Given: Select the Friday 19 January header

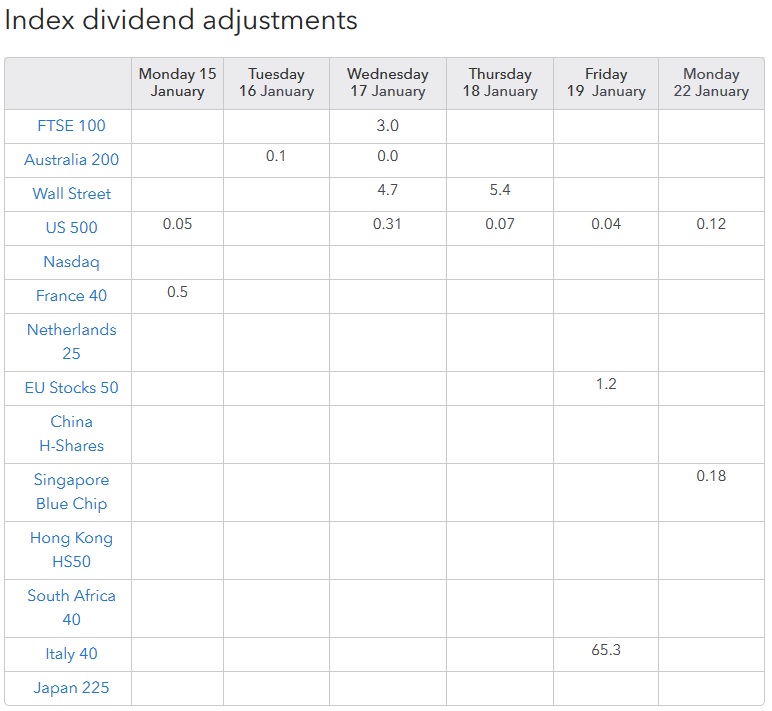Looking at the screenshot, I should pos(606,83).
